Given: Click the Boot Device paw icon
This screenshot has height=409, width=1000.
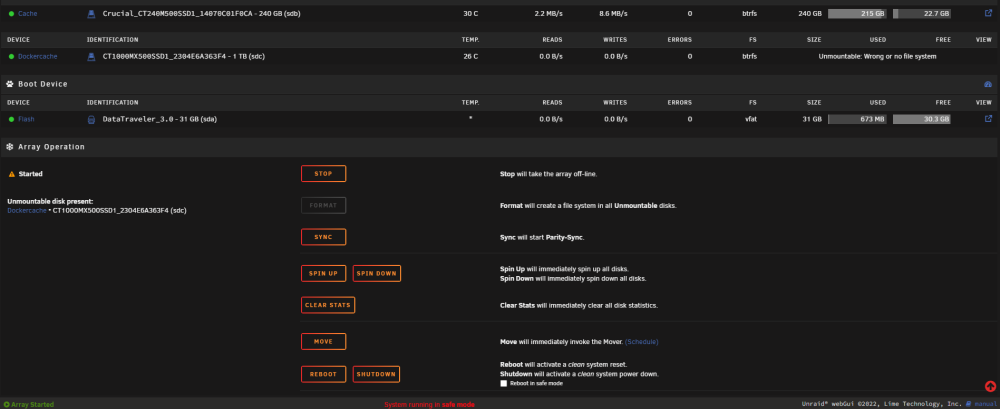Looking at the screenshot, I should click(10, 84).
